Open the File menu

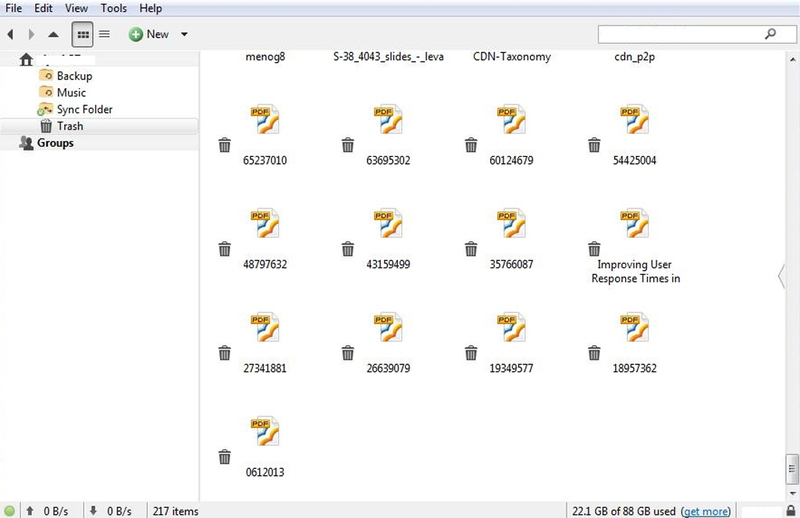pyautogui.click(x=13, y=8)
